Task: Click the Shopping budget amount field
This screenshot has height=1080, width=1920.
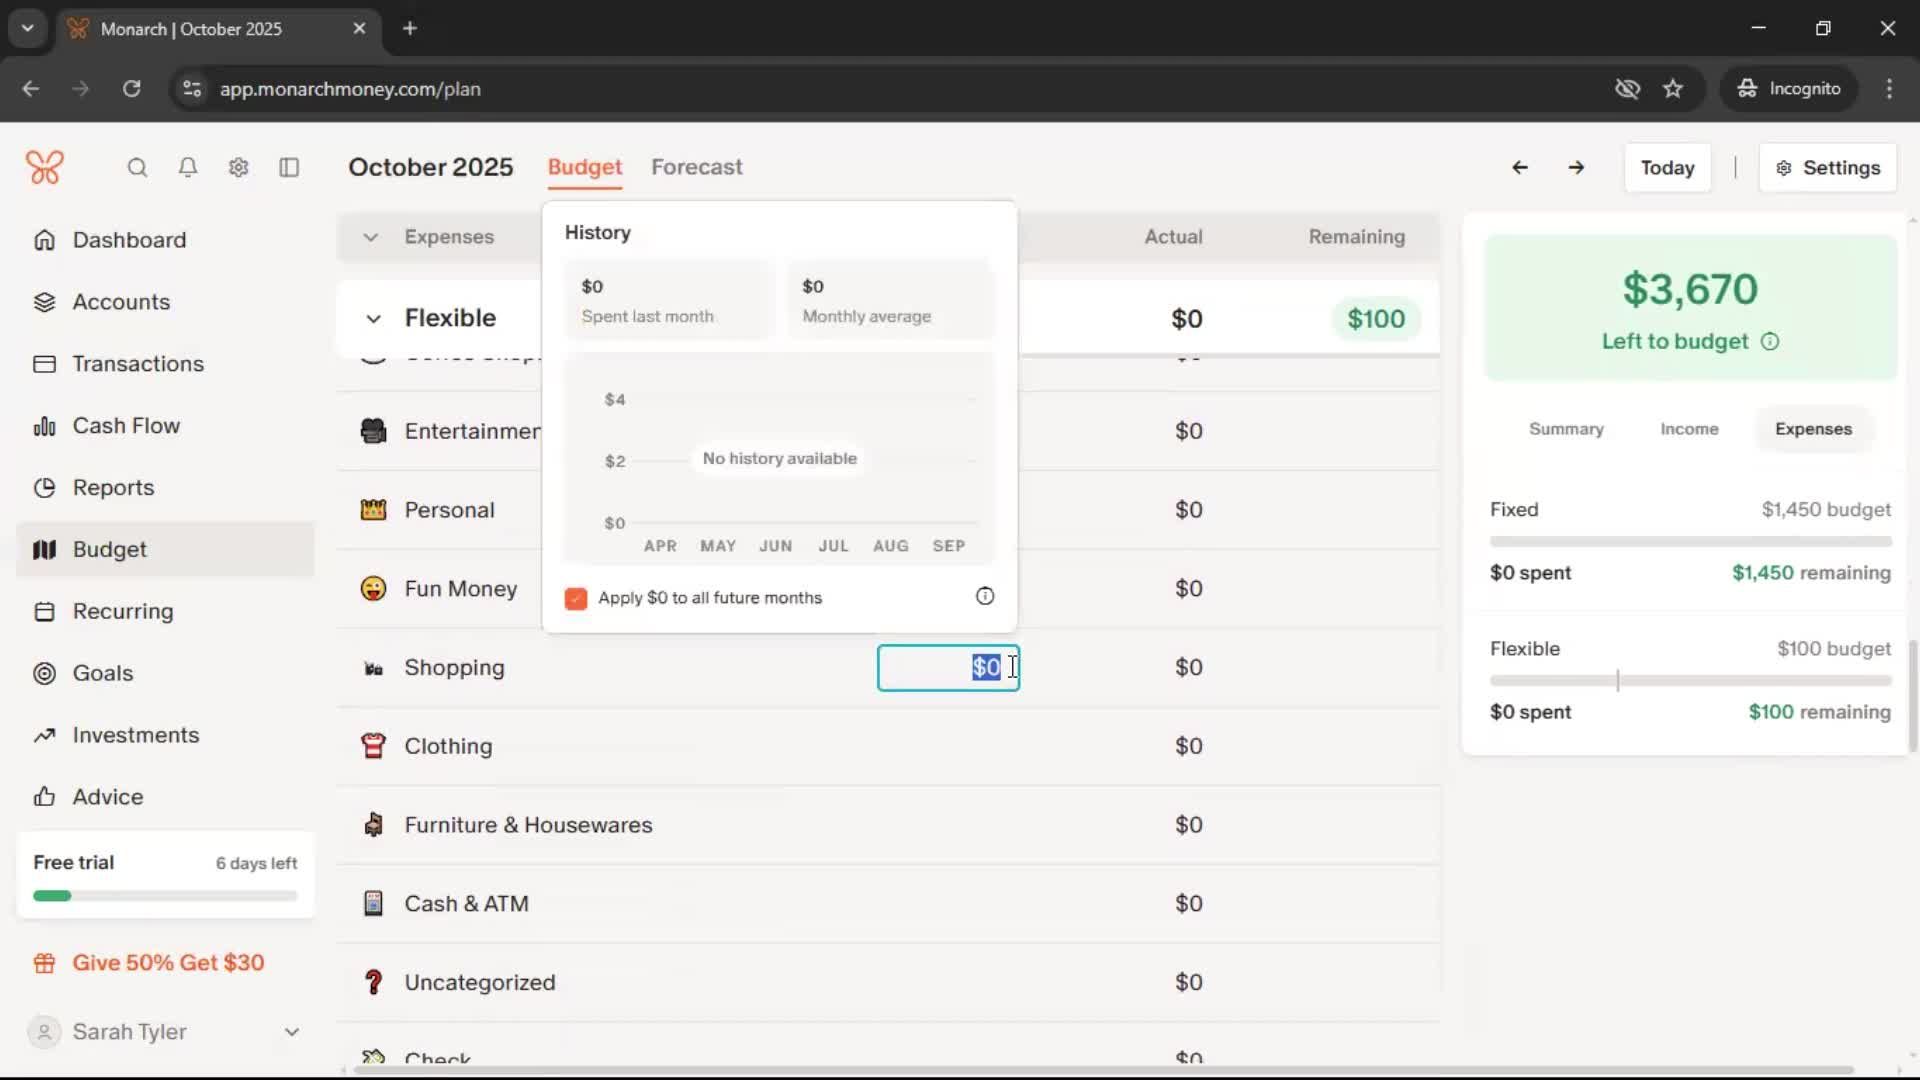Action: pos(947,667)
